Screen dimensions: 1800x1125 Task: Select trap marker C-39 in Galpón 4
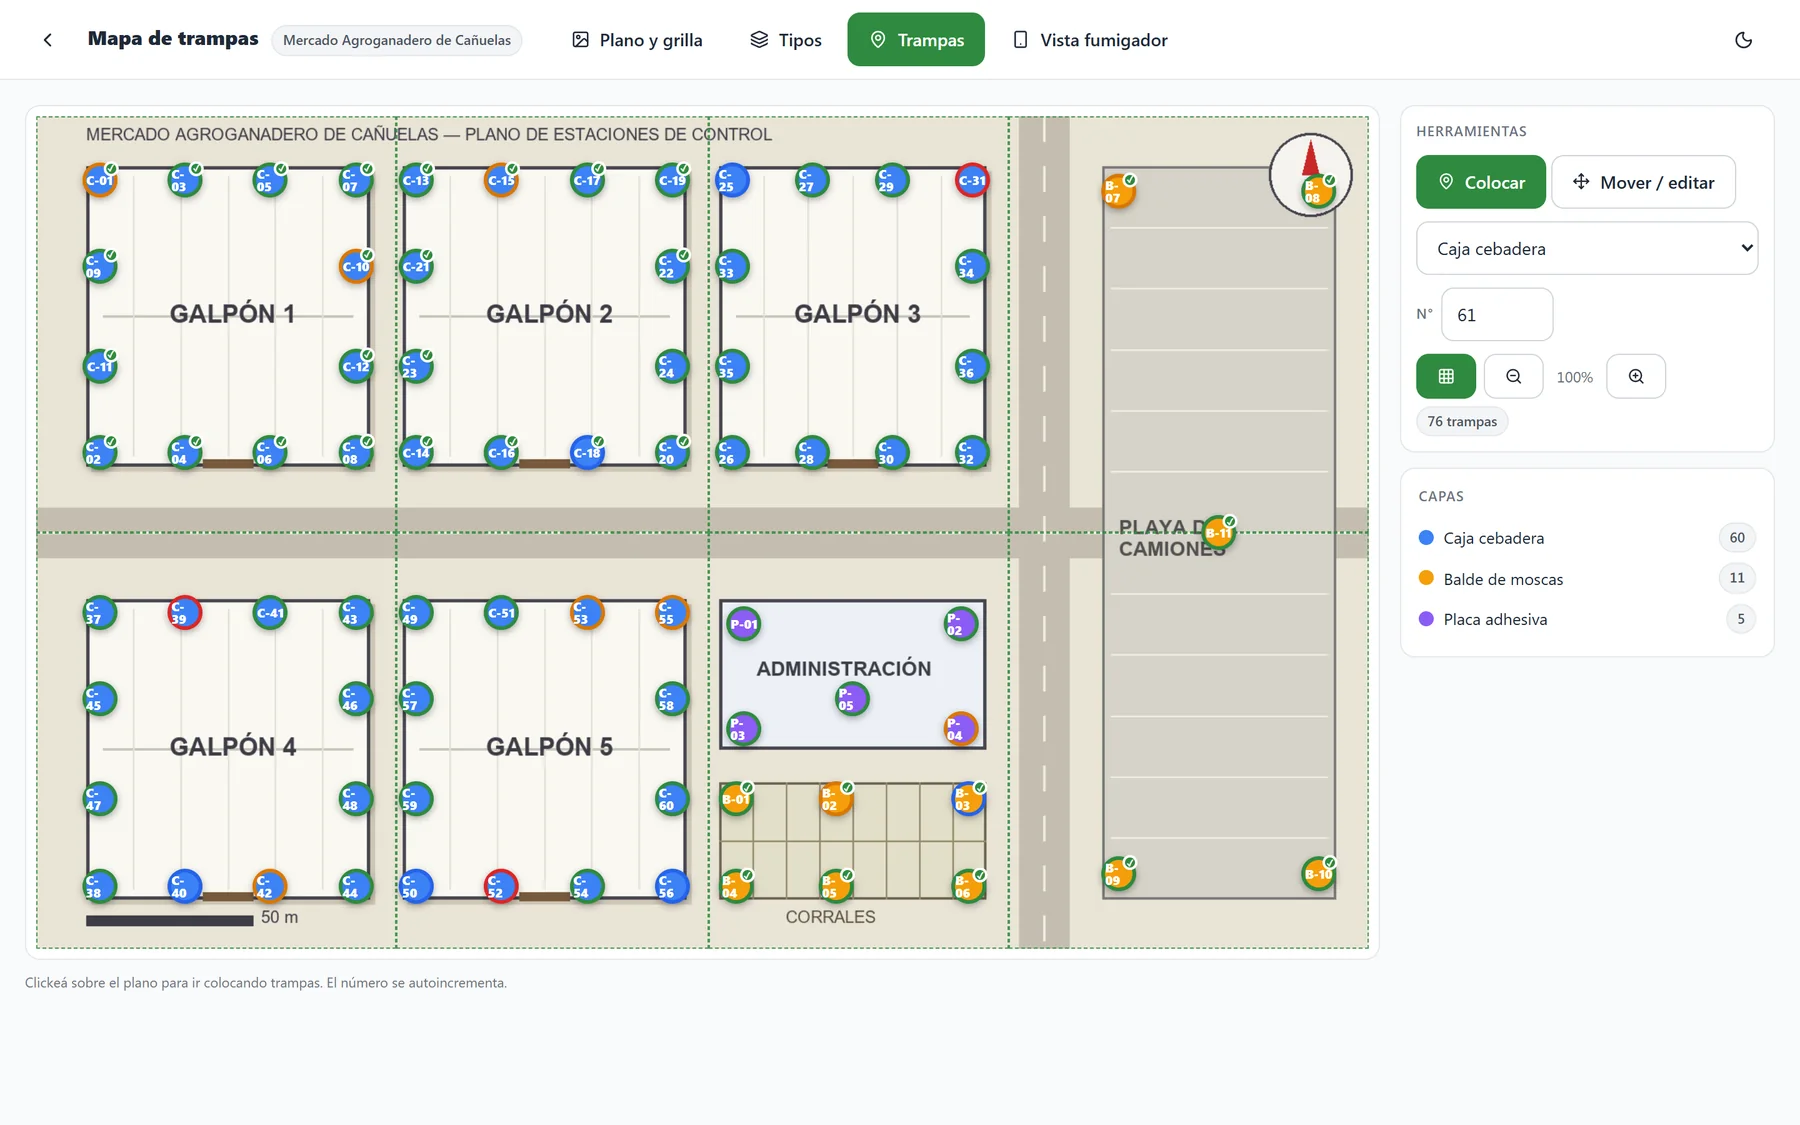[x=185, y=613]
